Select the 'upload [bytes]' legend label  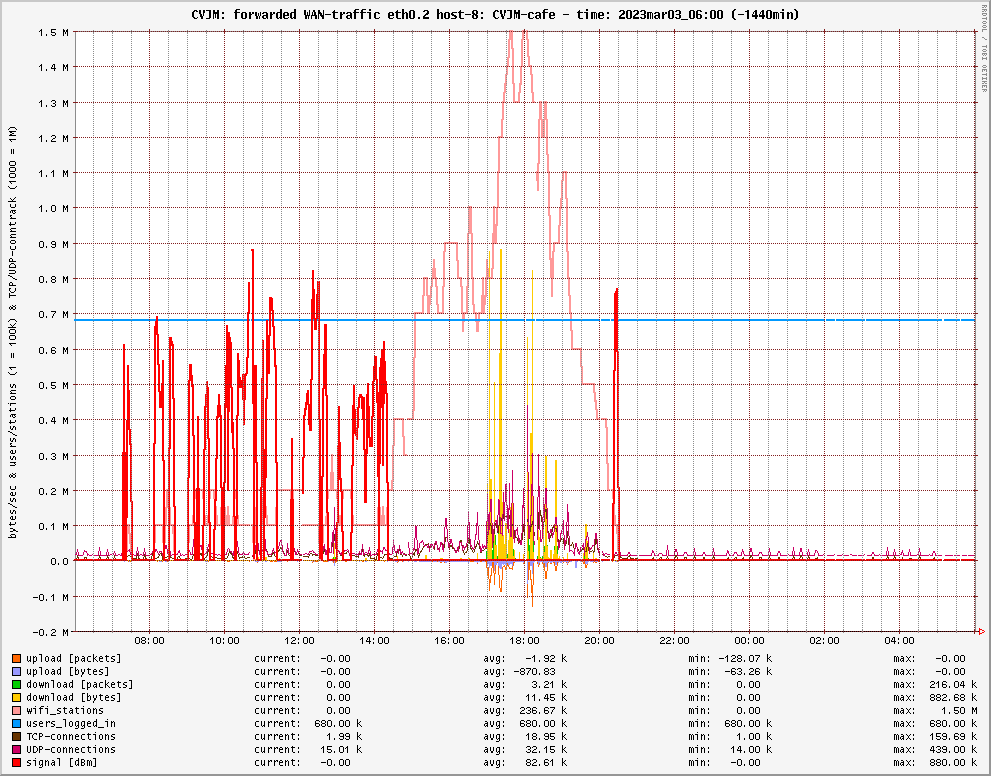(x=68, y=672)
